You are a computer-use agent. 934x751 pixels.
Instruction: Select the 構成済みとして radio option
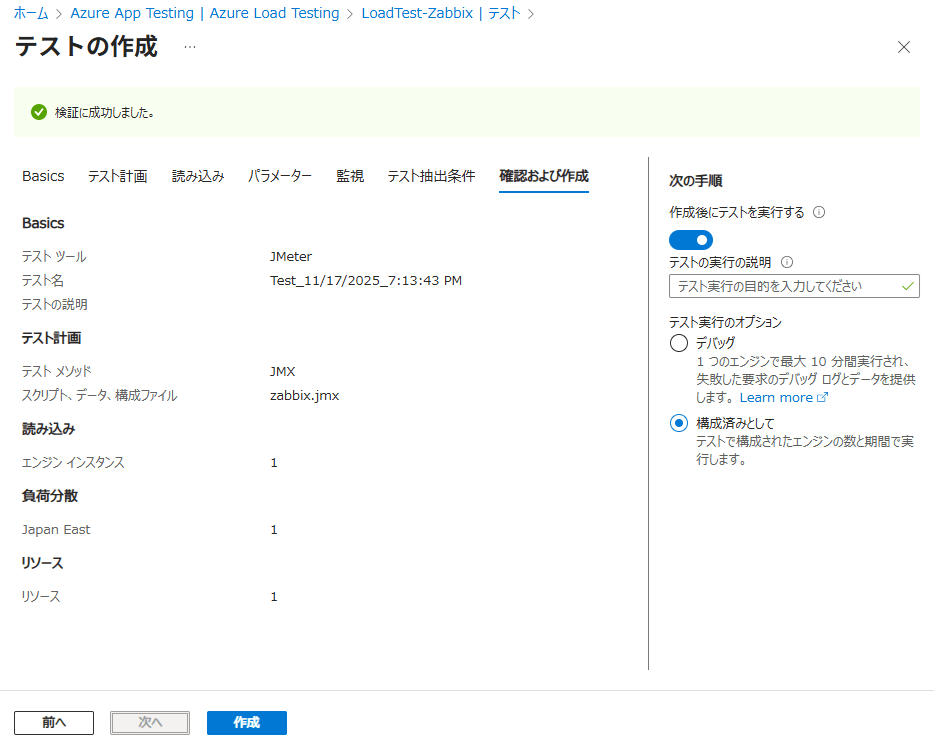tap(679, 424)
